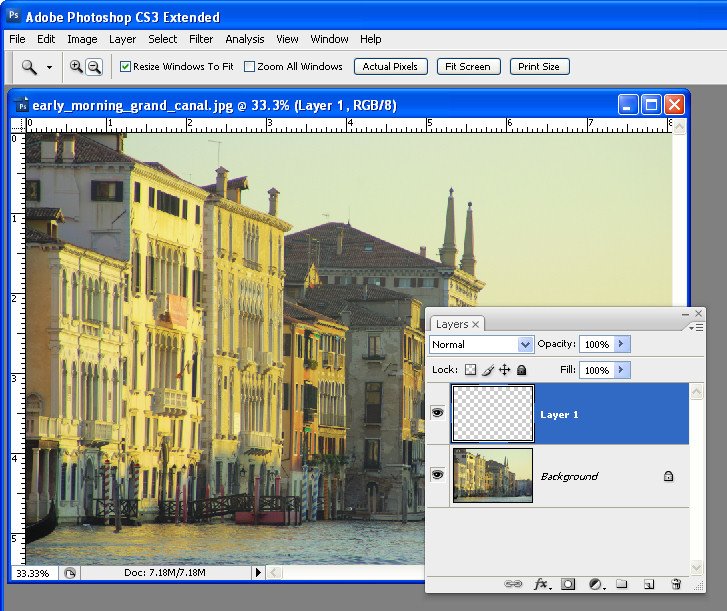727x611 pixels.
Task: Hide the Background layer eye
Action: [437, 475]
